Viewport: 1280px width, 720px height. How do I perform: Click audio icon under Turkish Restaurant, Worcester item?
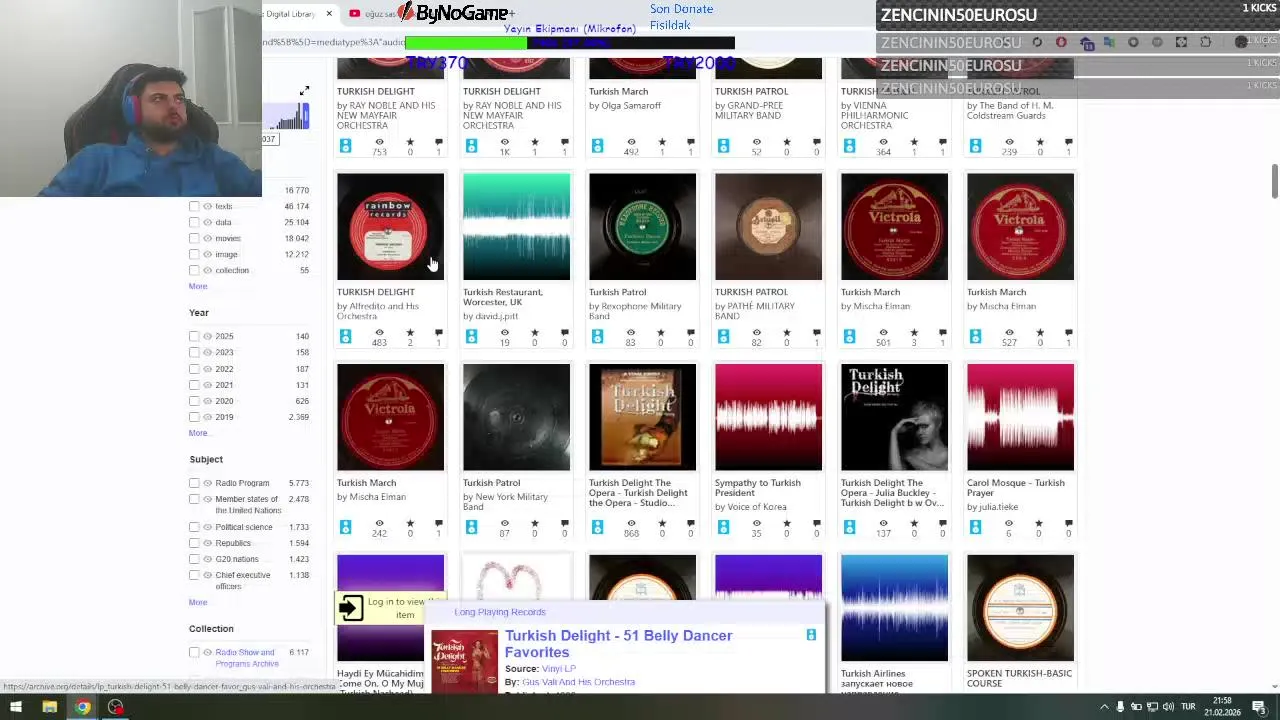(471, 336)
